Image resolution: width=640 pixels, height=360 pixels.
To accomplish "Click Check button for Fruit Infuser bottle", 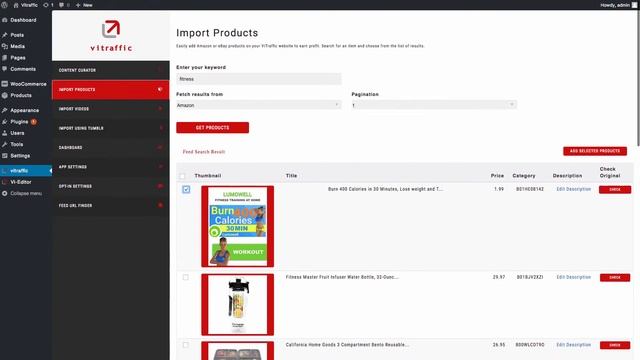I will tap(615, 278).
